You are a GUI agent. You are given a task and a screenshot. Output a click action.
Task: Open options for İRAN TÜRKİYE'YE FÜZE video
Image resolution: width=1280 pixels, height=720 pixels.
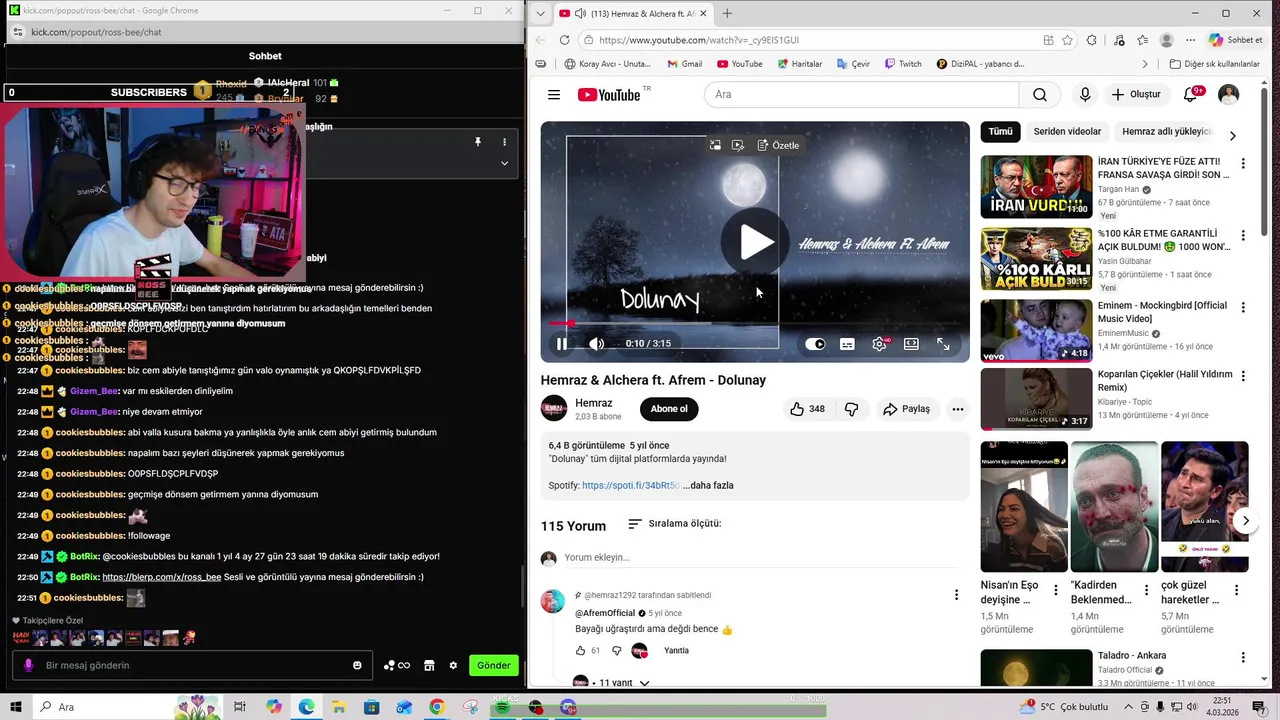point(1243,163)
